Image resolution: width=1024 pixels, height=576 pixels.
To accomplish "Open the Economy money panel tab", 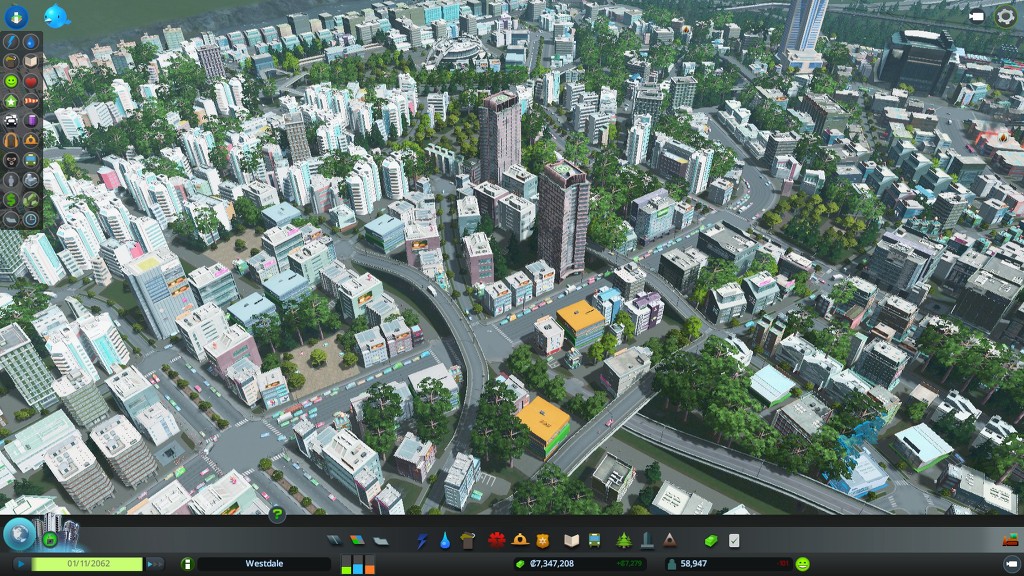I will (x=711, y=541).
